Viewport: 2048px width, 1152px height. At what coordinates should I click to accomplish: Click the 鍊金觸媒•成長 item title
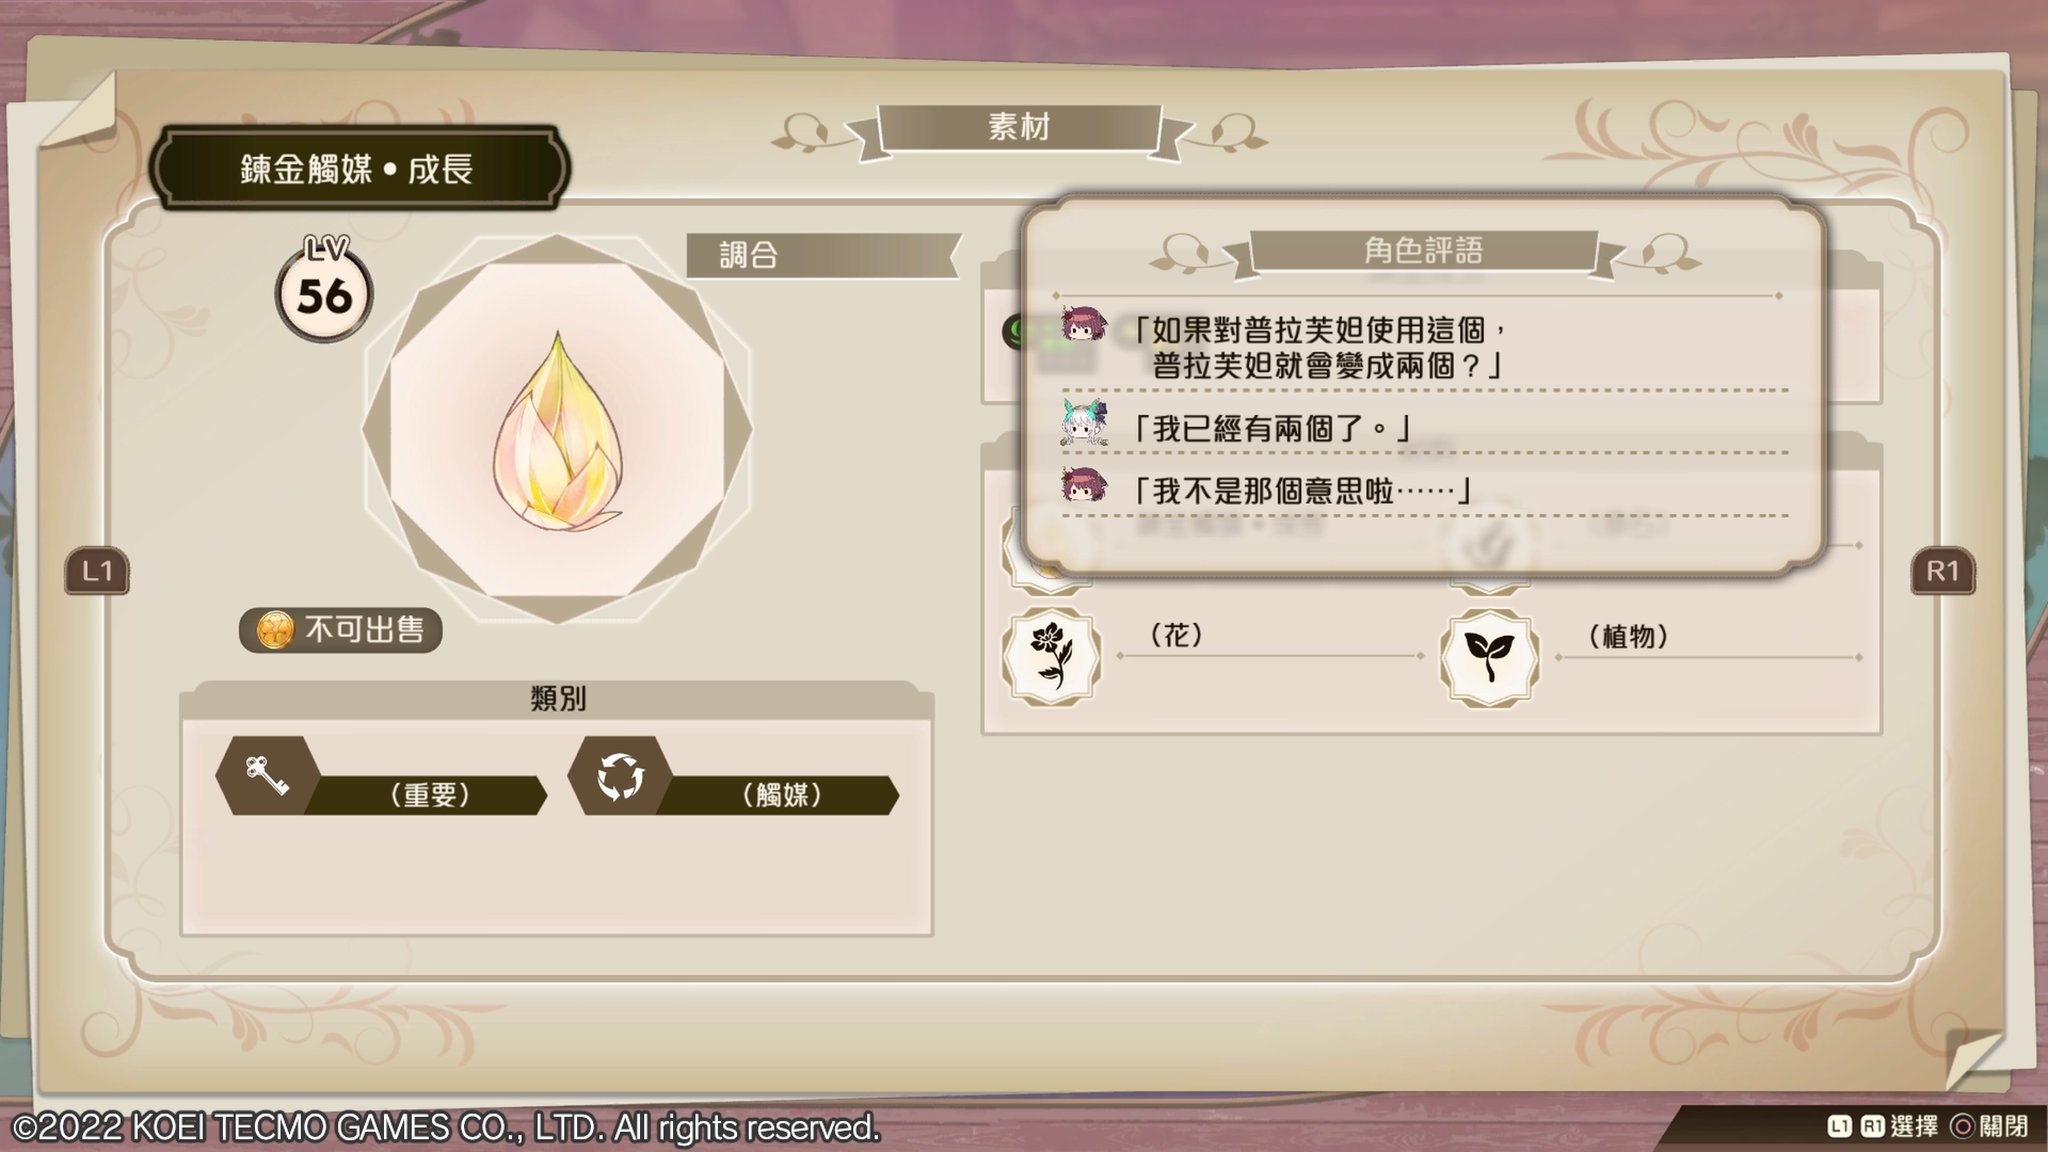358,168
